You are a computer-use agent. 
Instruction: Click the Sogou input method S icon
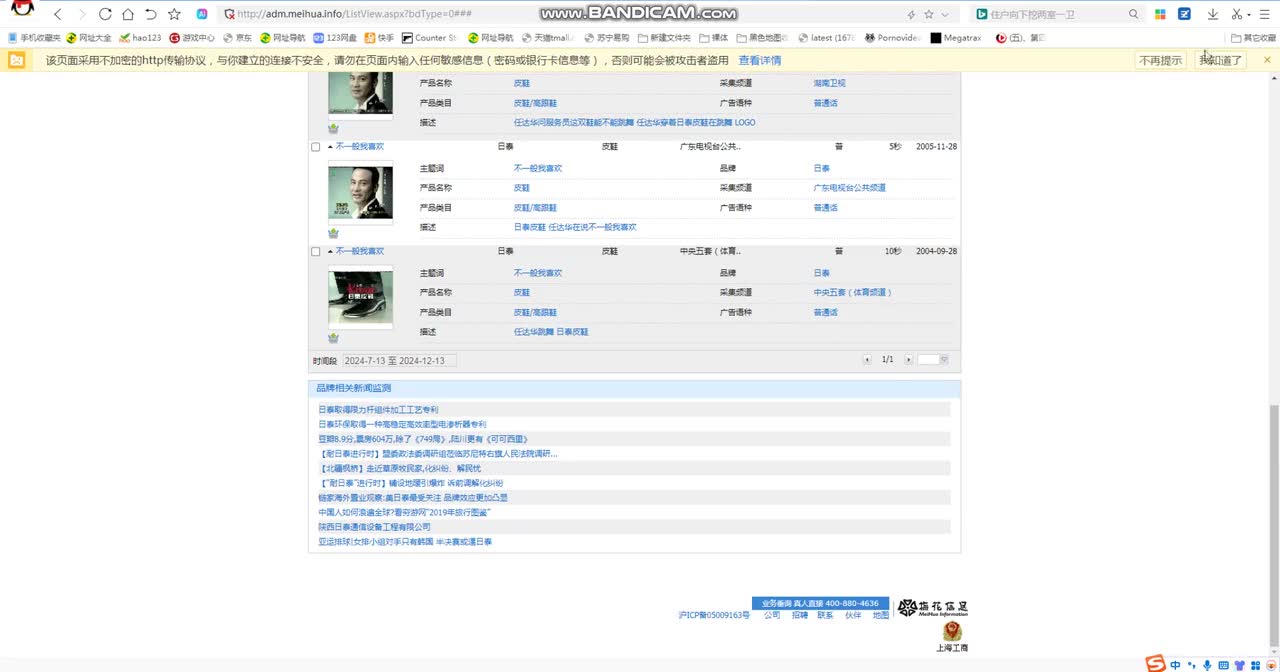coord(1155,664)
